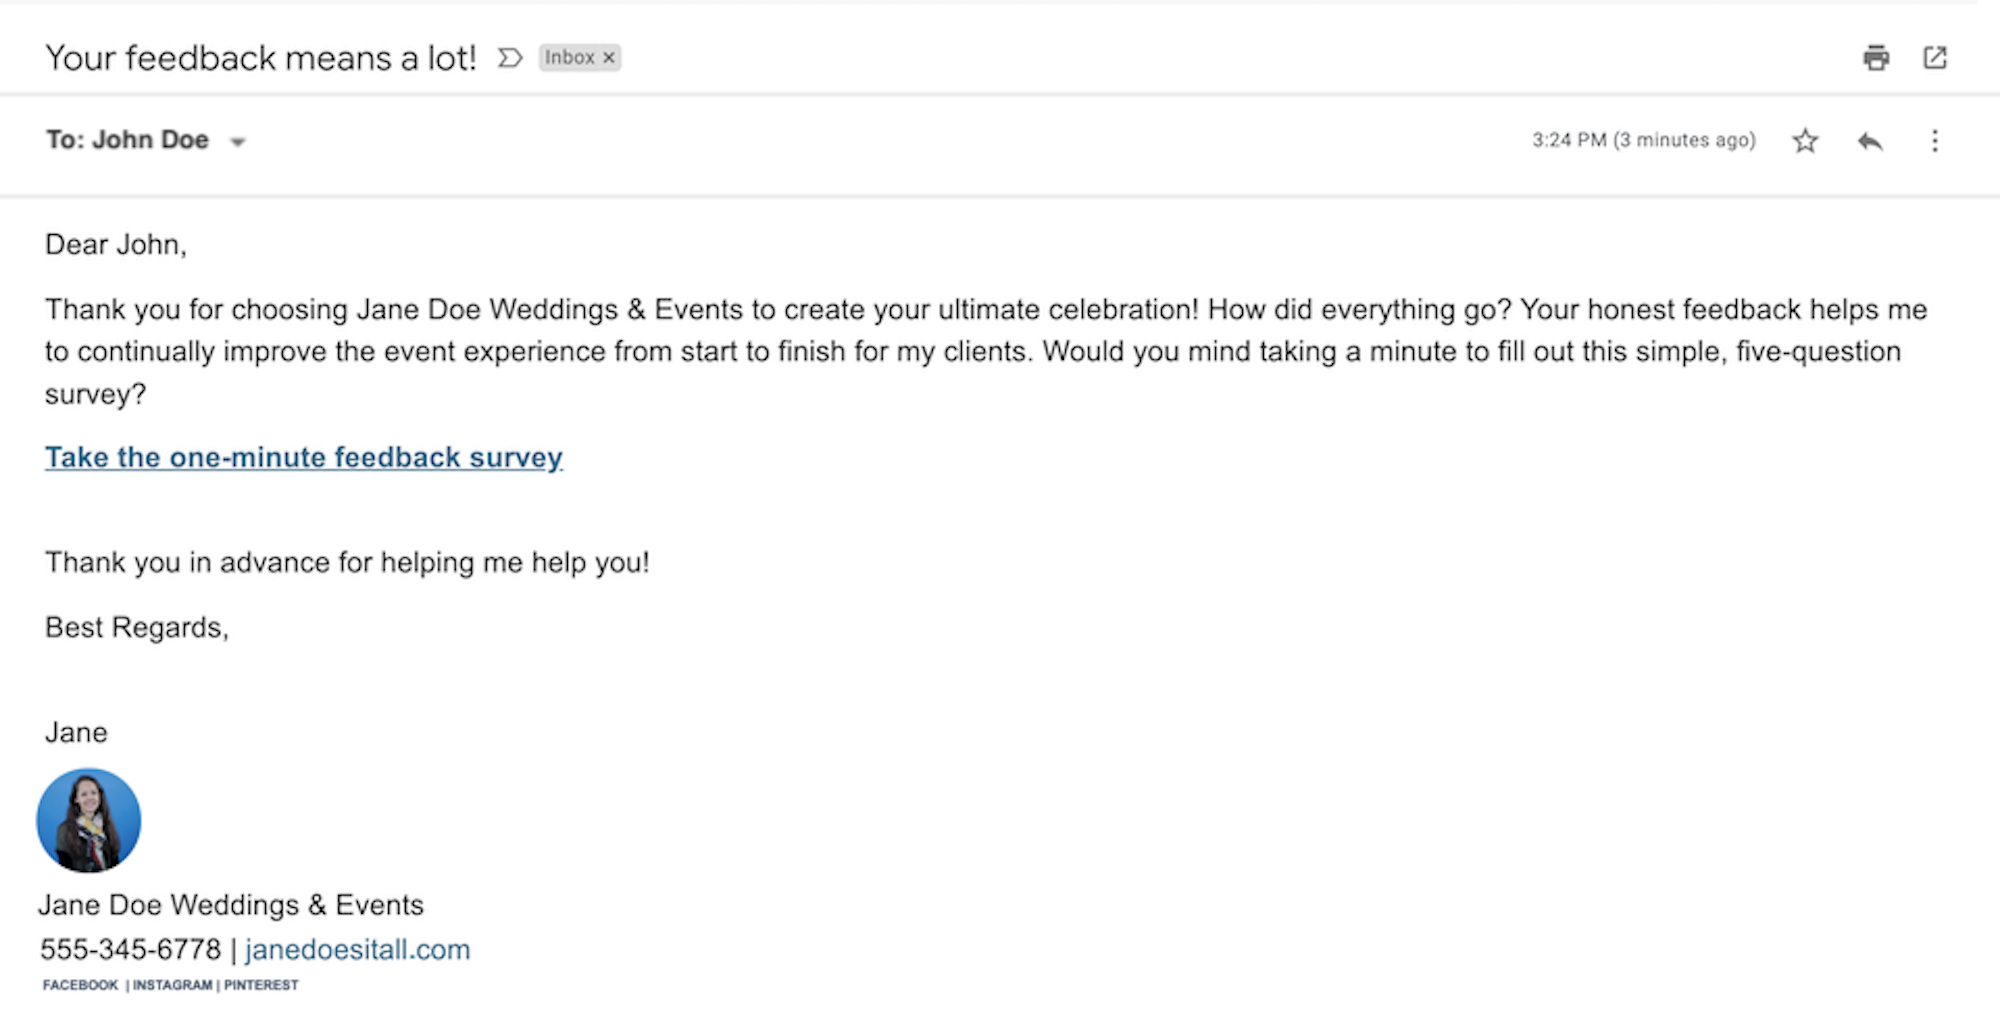Click Jane's circular profile photo

[x=89, y=820]
